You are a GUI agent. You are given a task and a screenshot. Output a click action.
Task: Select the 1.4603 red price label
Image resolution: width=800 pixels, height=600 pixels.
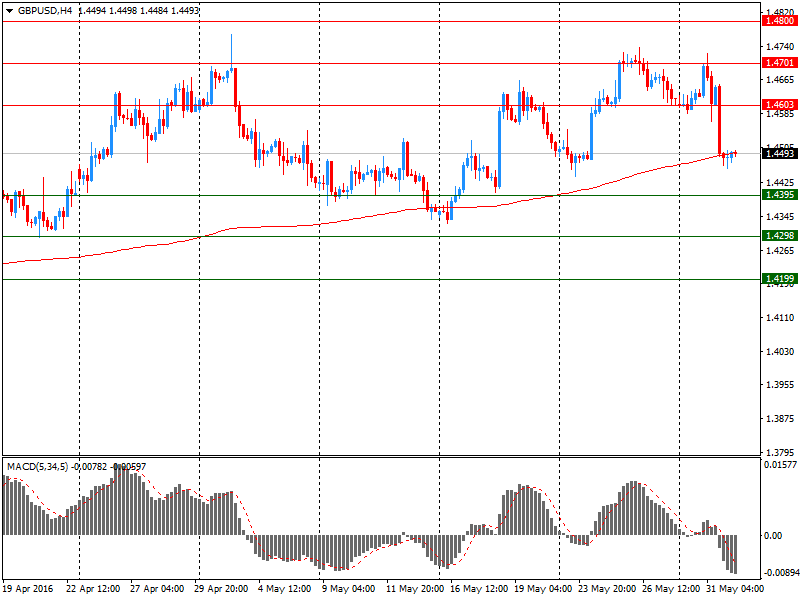point(780,105)
